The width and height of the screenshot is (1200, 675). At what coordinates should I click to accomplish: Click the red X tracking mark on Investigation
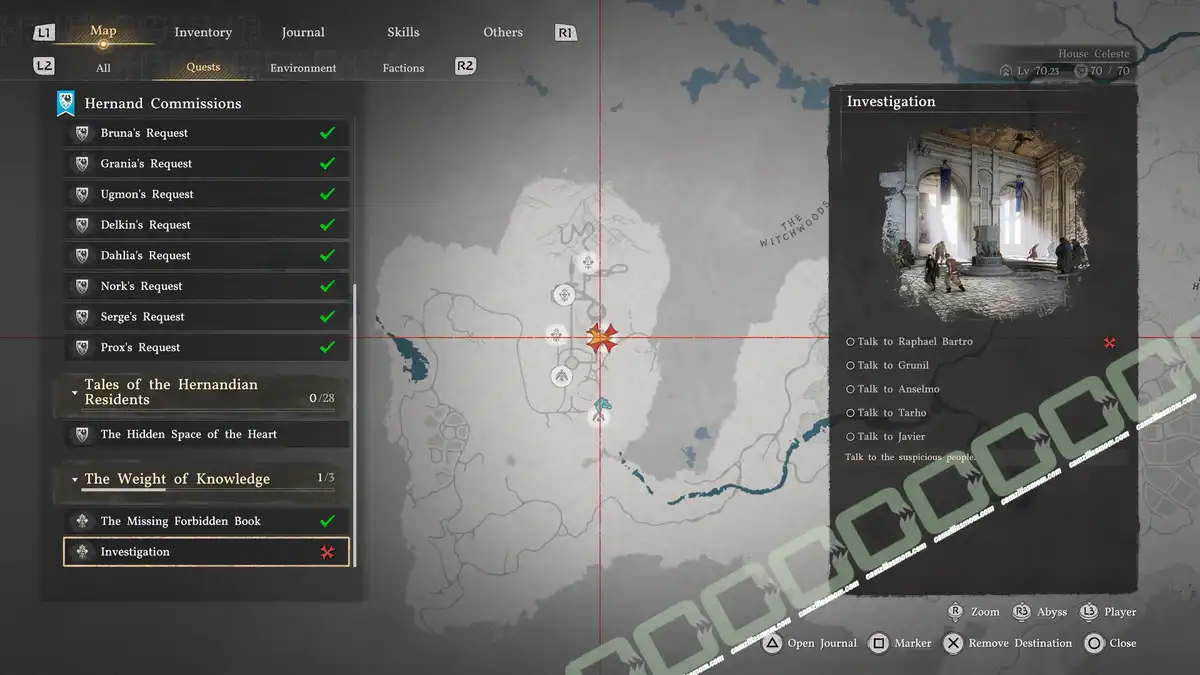pos(327,552)
